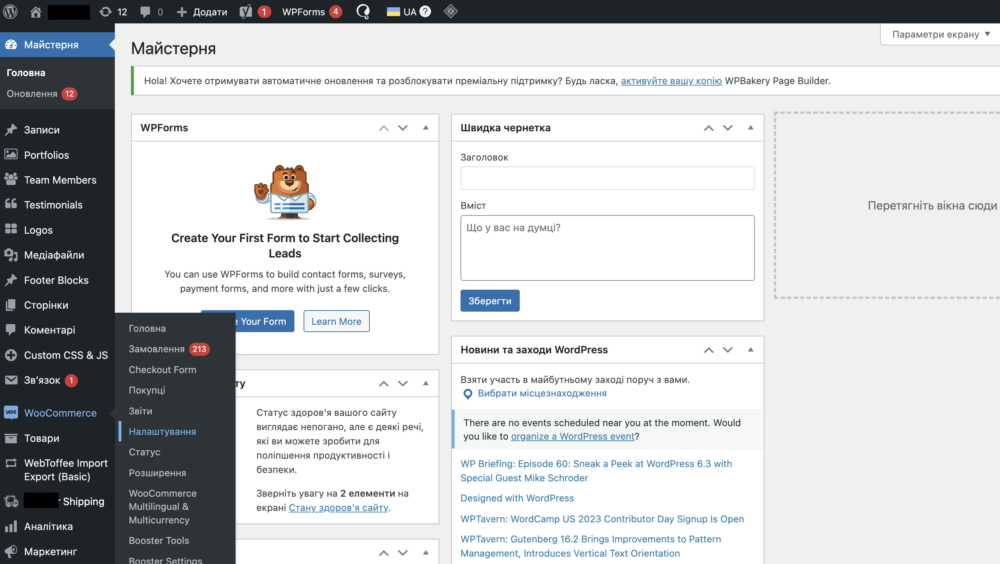This screenshot has height=564, width=1000.
Task: Open Вибрати місцезнаходження link
Action: pyautogui.click(x=542, y=393)
